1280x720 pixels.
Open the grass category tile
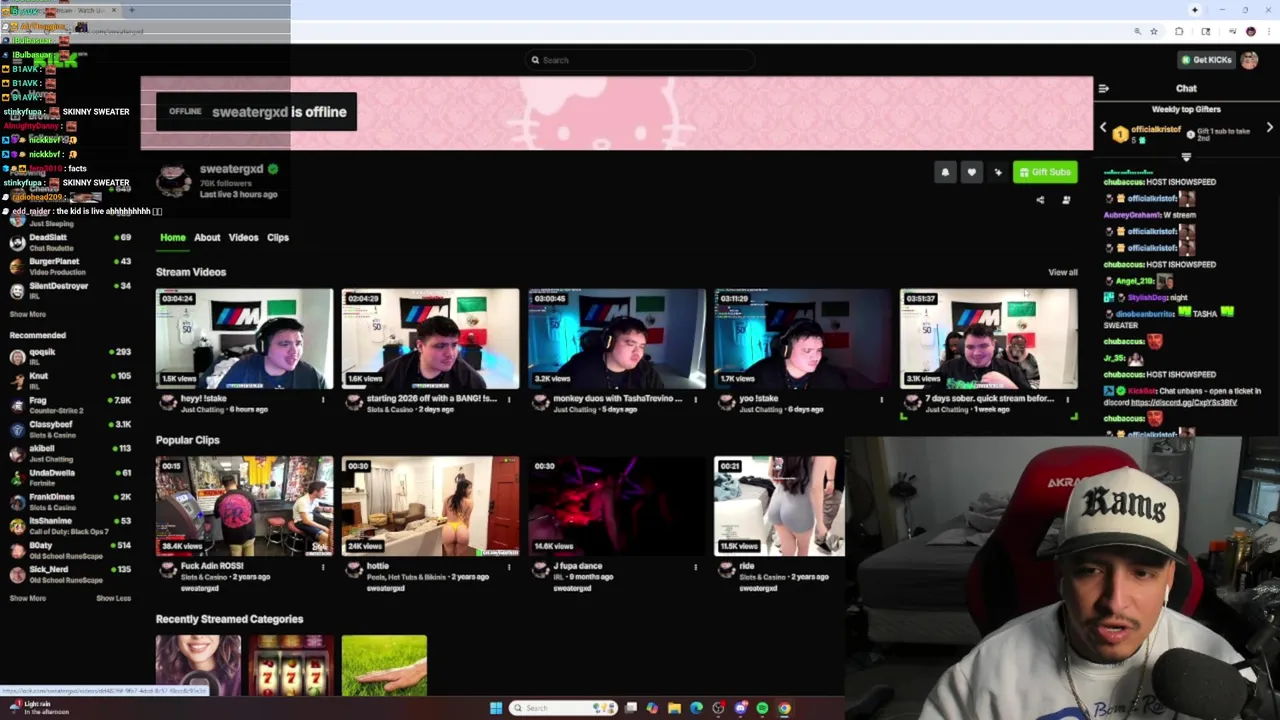coord(384,665)
